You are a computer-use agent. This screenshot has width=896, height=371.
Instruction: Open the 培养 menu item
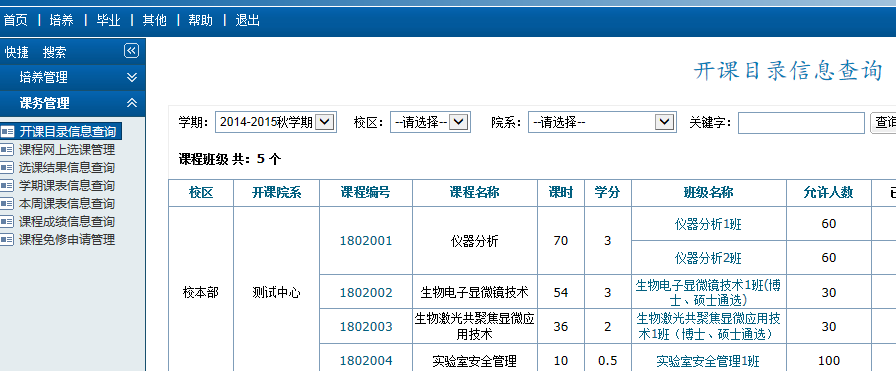pos(62,21)
